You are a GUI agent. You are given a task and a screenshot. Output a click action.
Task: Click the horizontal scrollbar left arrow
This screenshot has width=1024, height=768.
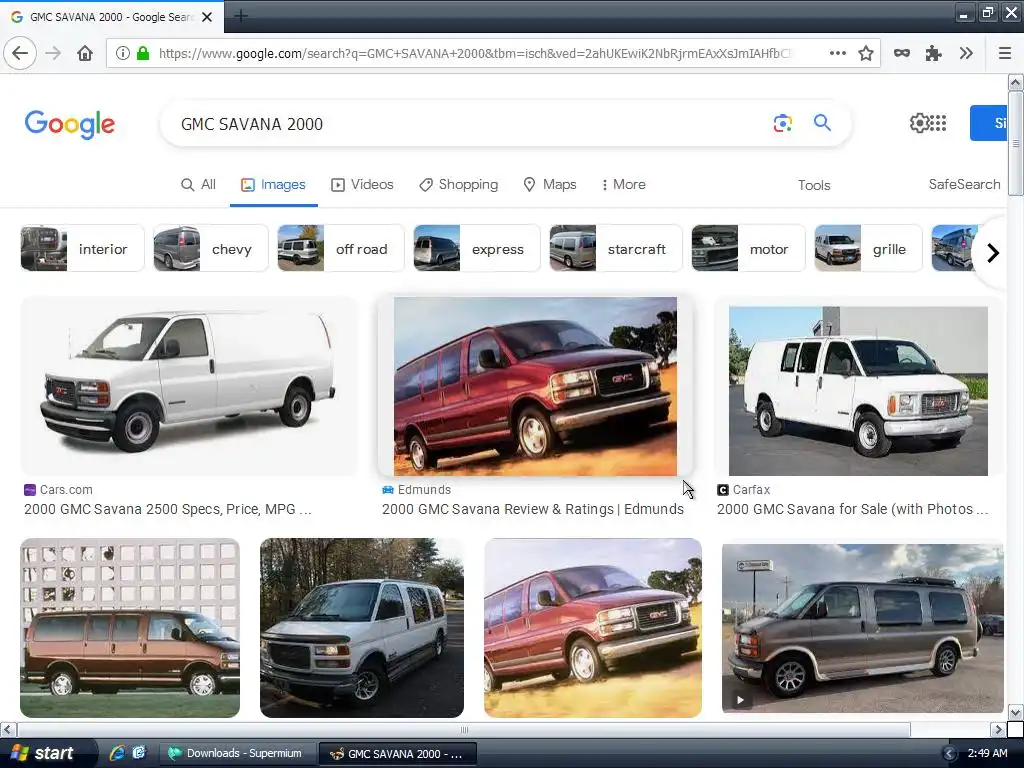8,729
